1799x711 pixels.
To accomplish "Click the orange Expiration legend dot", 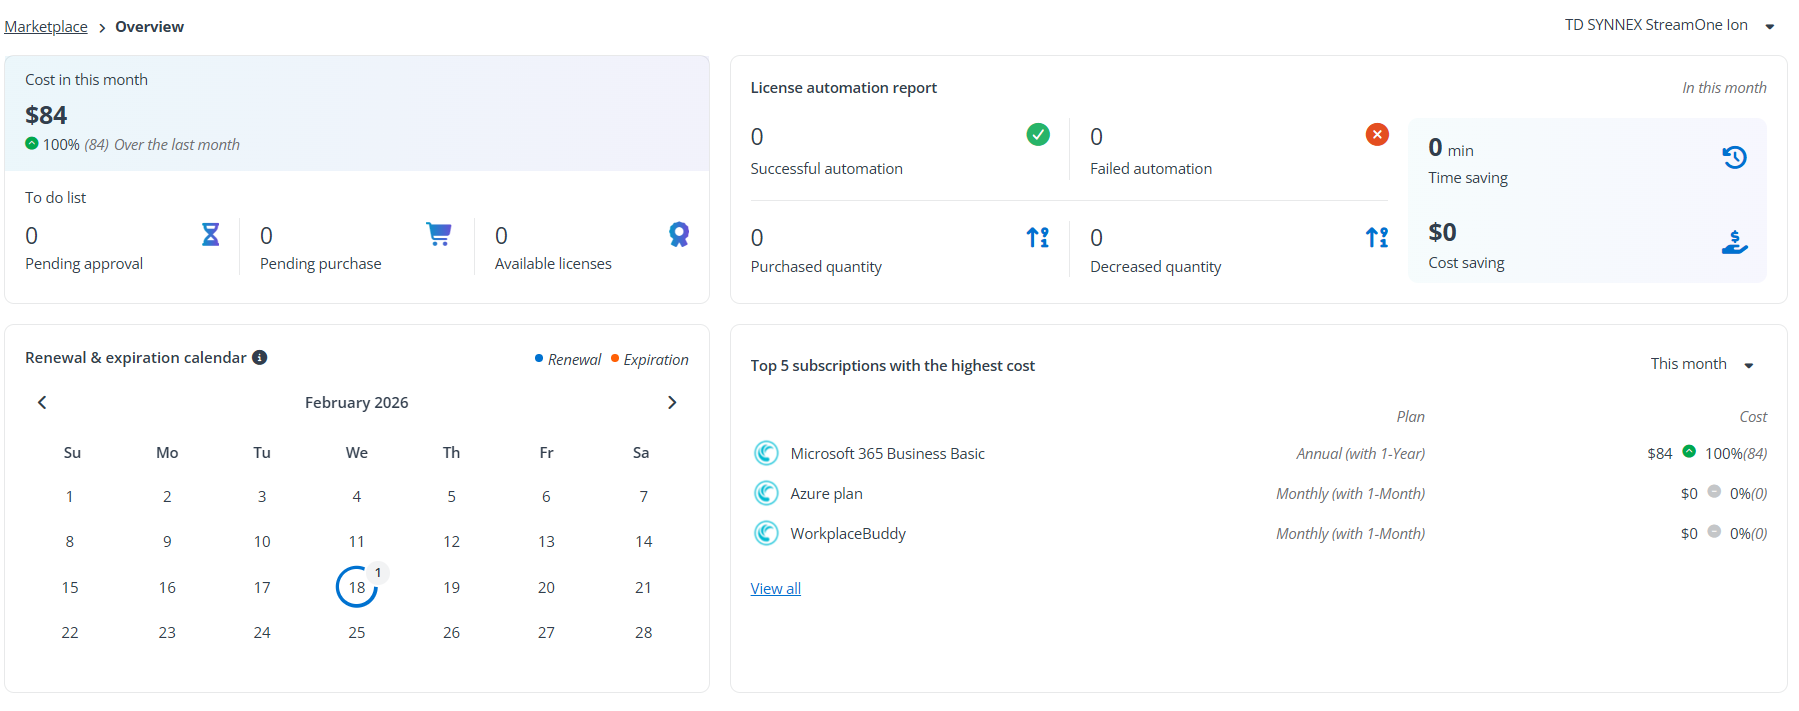I will [x=615, y=358].
